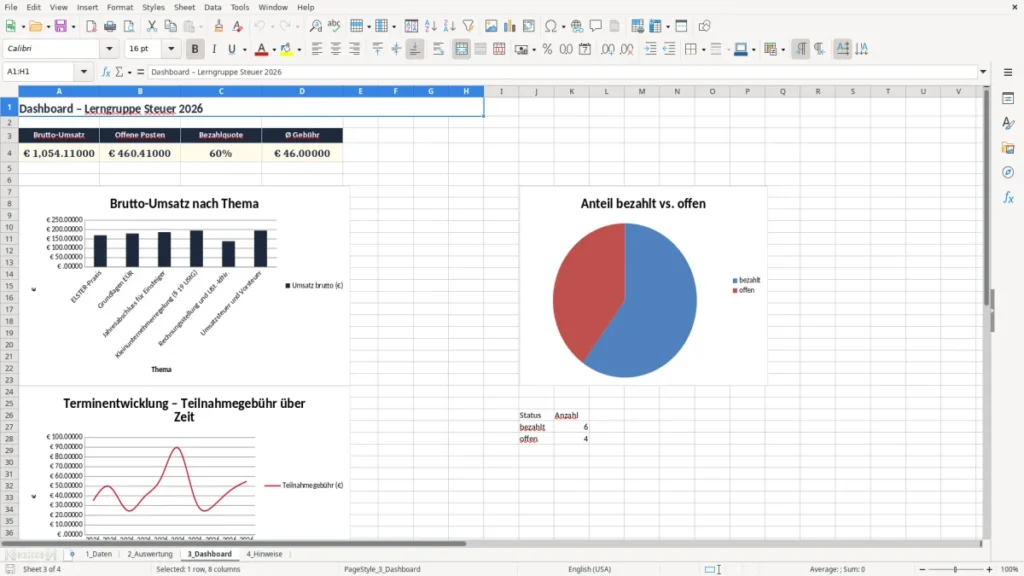Image resolution: width=1024 pixels, height=576 pixels.
Task: Click Increase Indent icon
Action: pyautogui.click(x=650, y=49)
